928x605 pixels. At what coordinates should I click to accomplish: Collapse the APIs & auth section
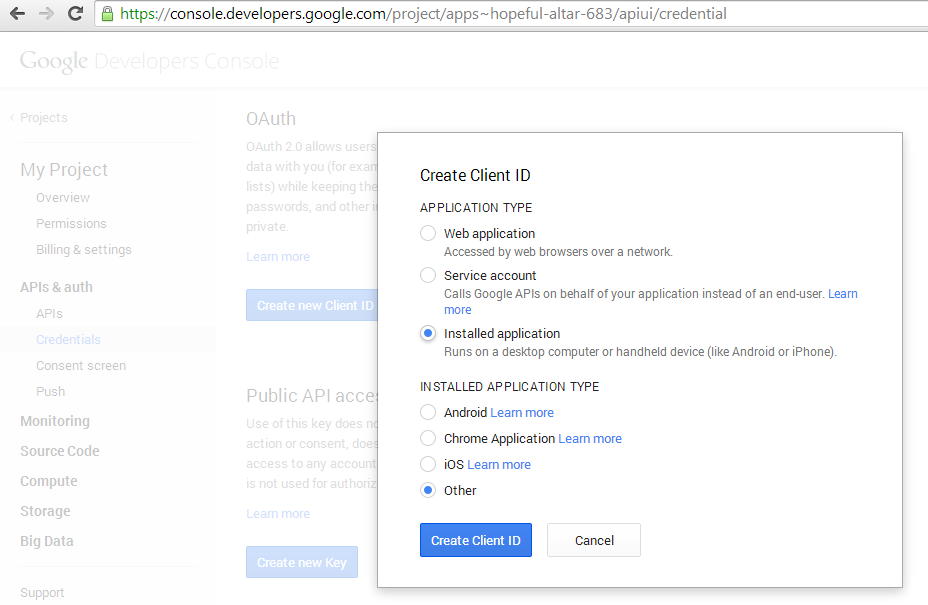(56, 287)
